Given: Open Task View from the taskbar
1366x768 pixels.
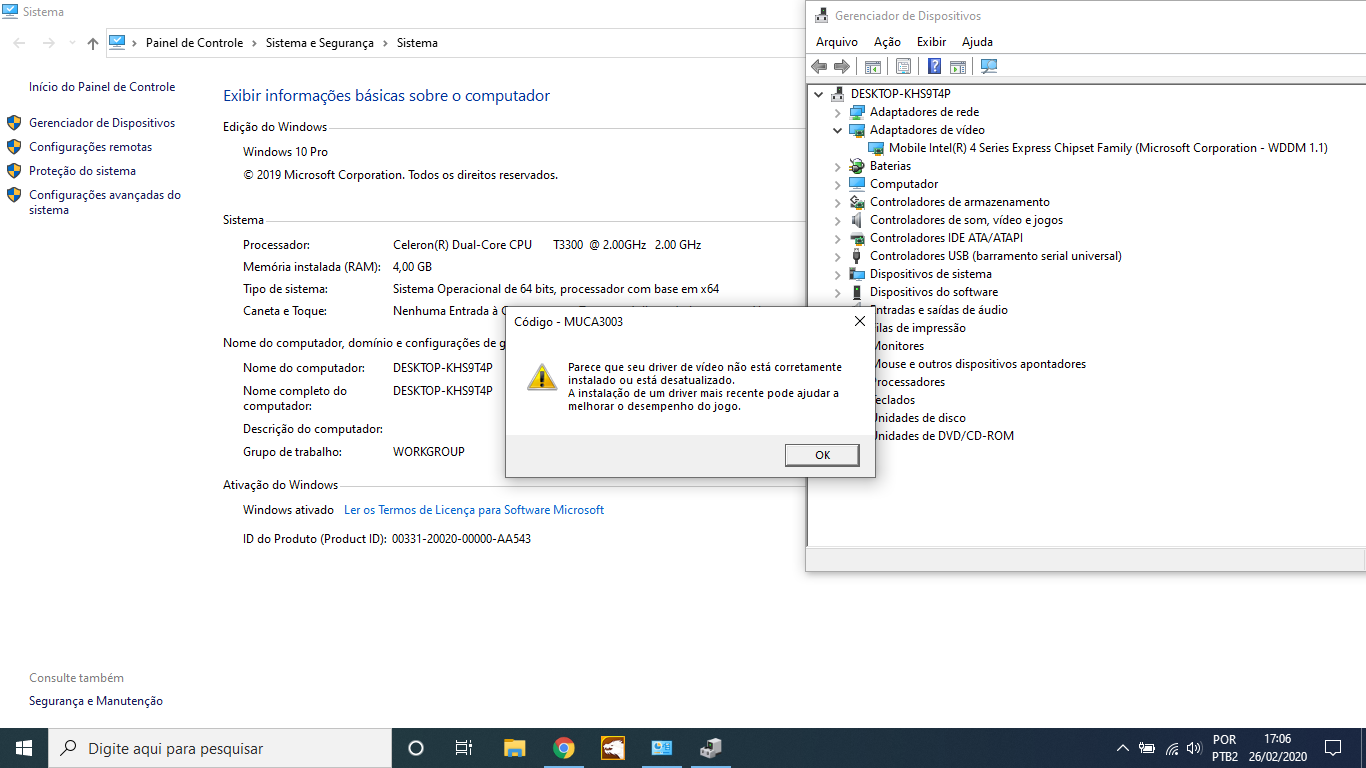Looking at the screenshot, I should 464,748.
